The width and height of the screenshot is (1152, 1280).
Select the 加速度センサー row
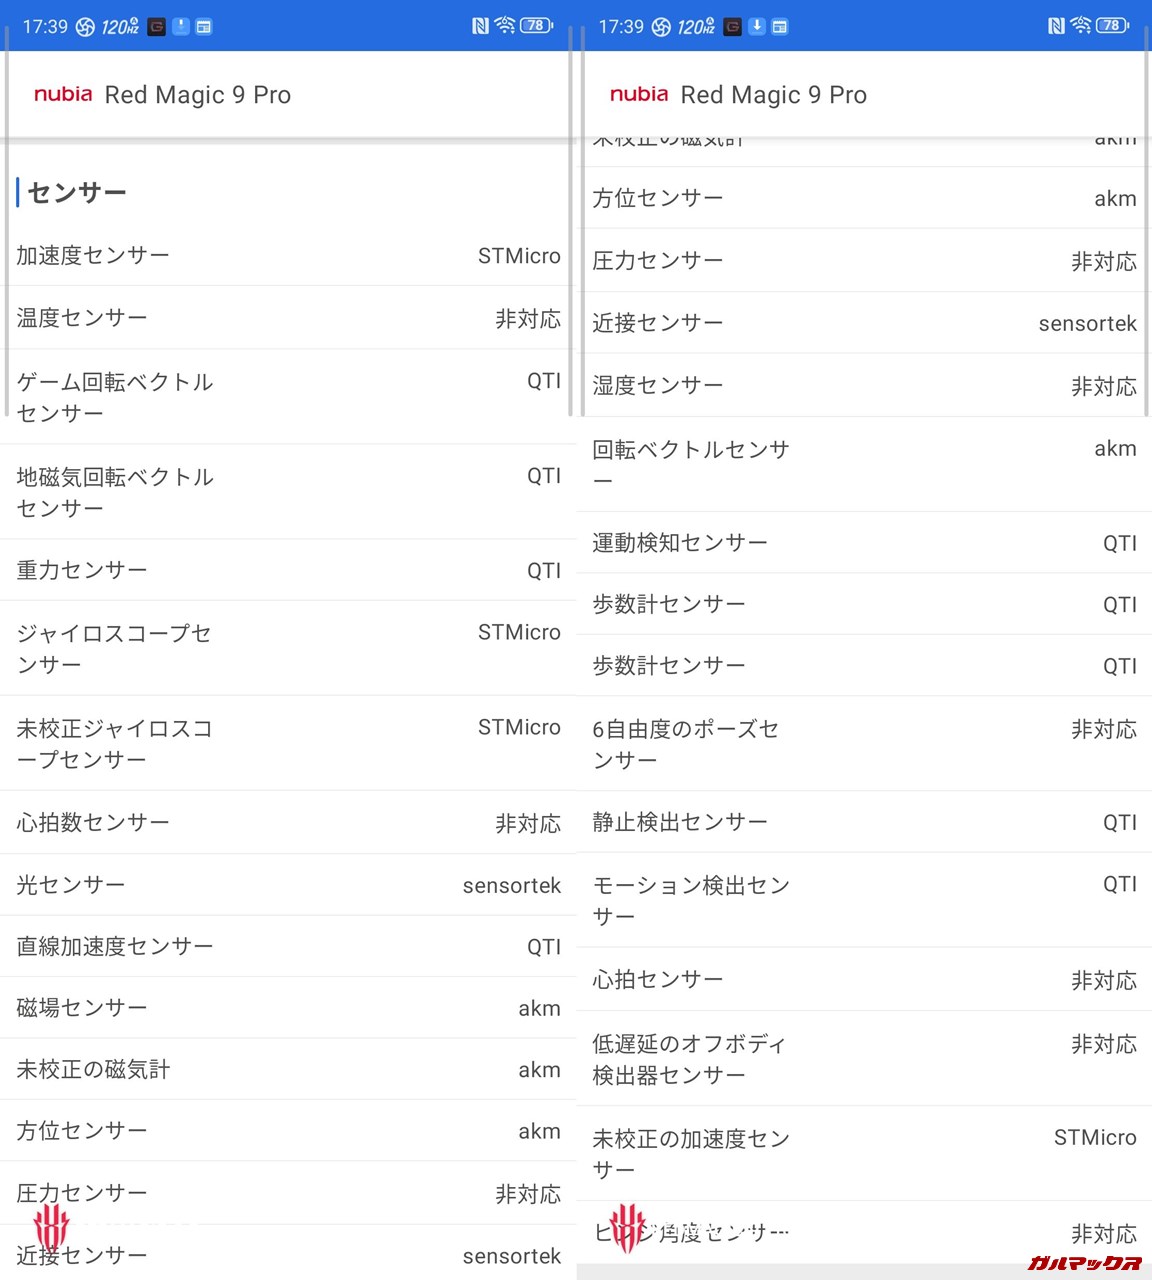click(288, 256)
